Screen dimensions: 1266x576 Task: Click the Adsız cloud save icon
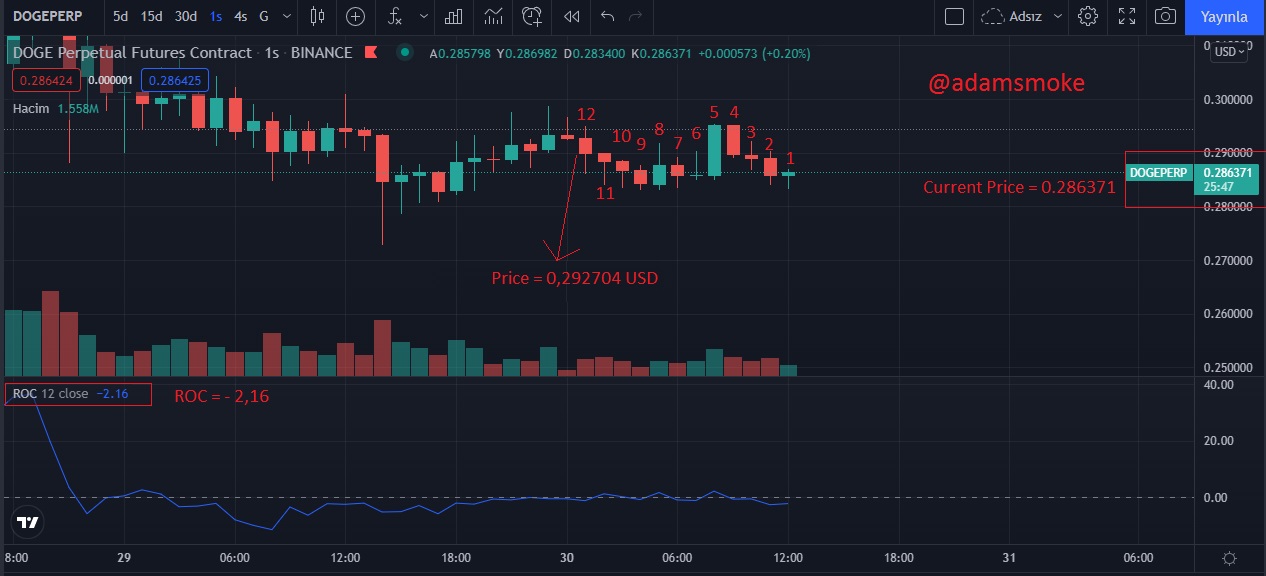(993, 16)
